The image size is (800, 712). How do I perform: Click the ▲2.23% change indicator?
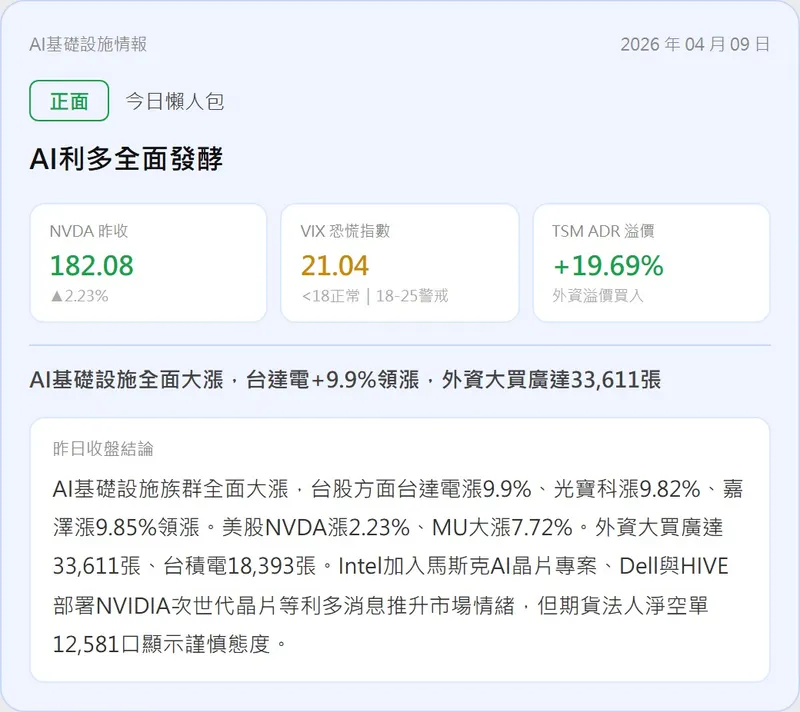pyautogui.click(x=80, y=296)
